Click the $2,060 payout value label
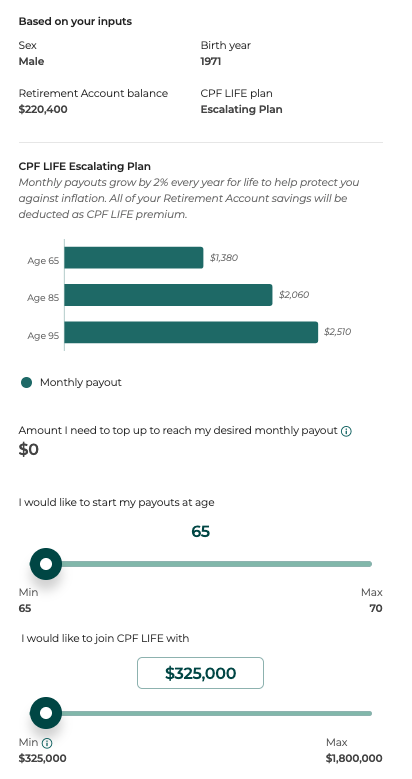The width and height of the screenshot is (412, 779). pyautogui.click(x=294, y=295)
